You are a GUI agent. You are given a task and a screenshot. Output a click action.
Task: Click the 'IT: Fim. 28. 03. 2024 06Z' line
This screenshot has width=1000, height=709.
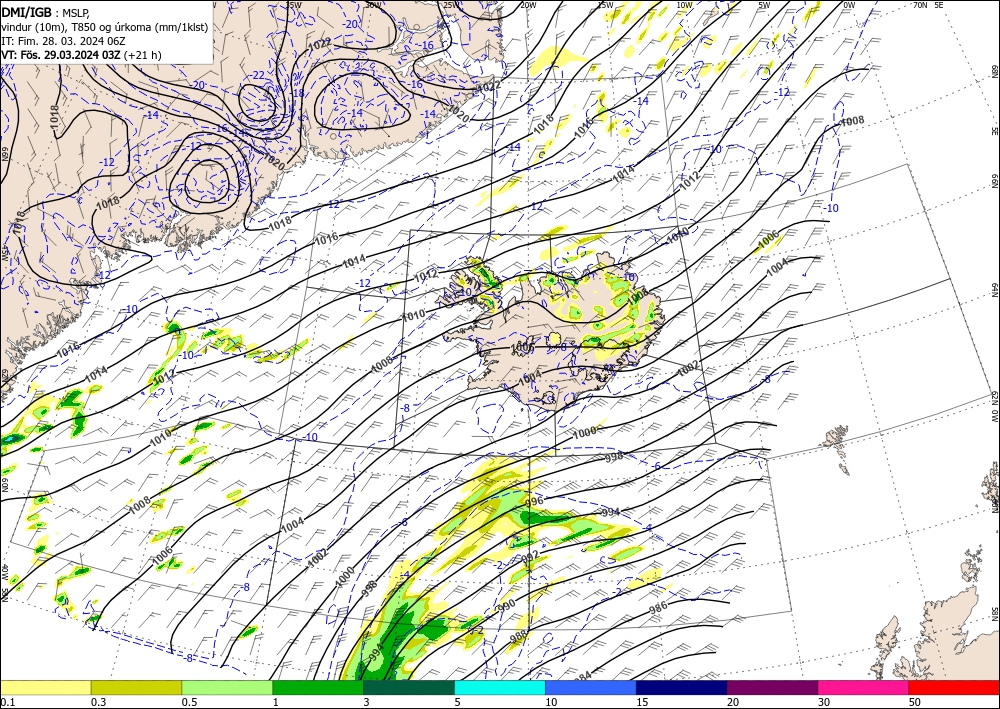pos(63,41)
